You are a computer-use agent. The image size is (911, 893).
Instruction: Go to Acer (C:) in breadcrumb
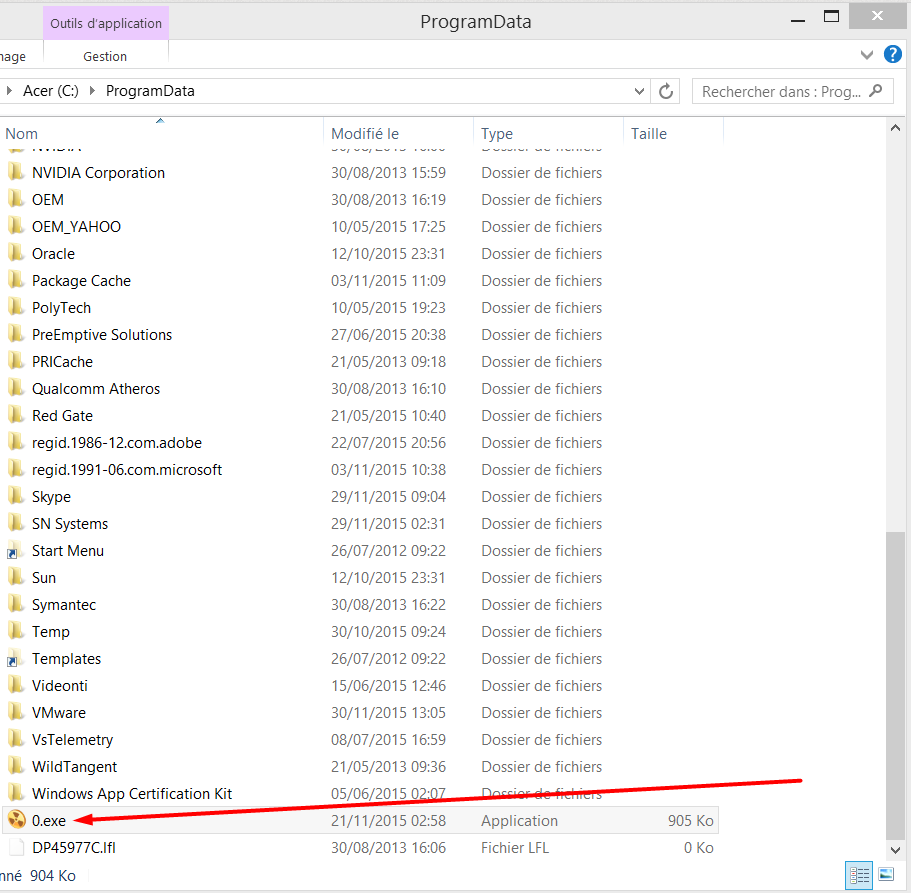pyautogui.click(x=51, y=91)
